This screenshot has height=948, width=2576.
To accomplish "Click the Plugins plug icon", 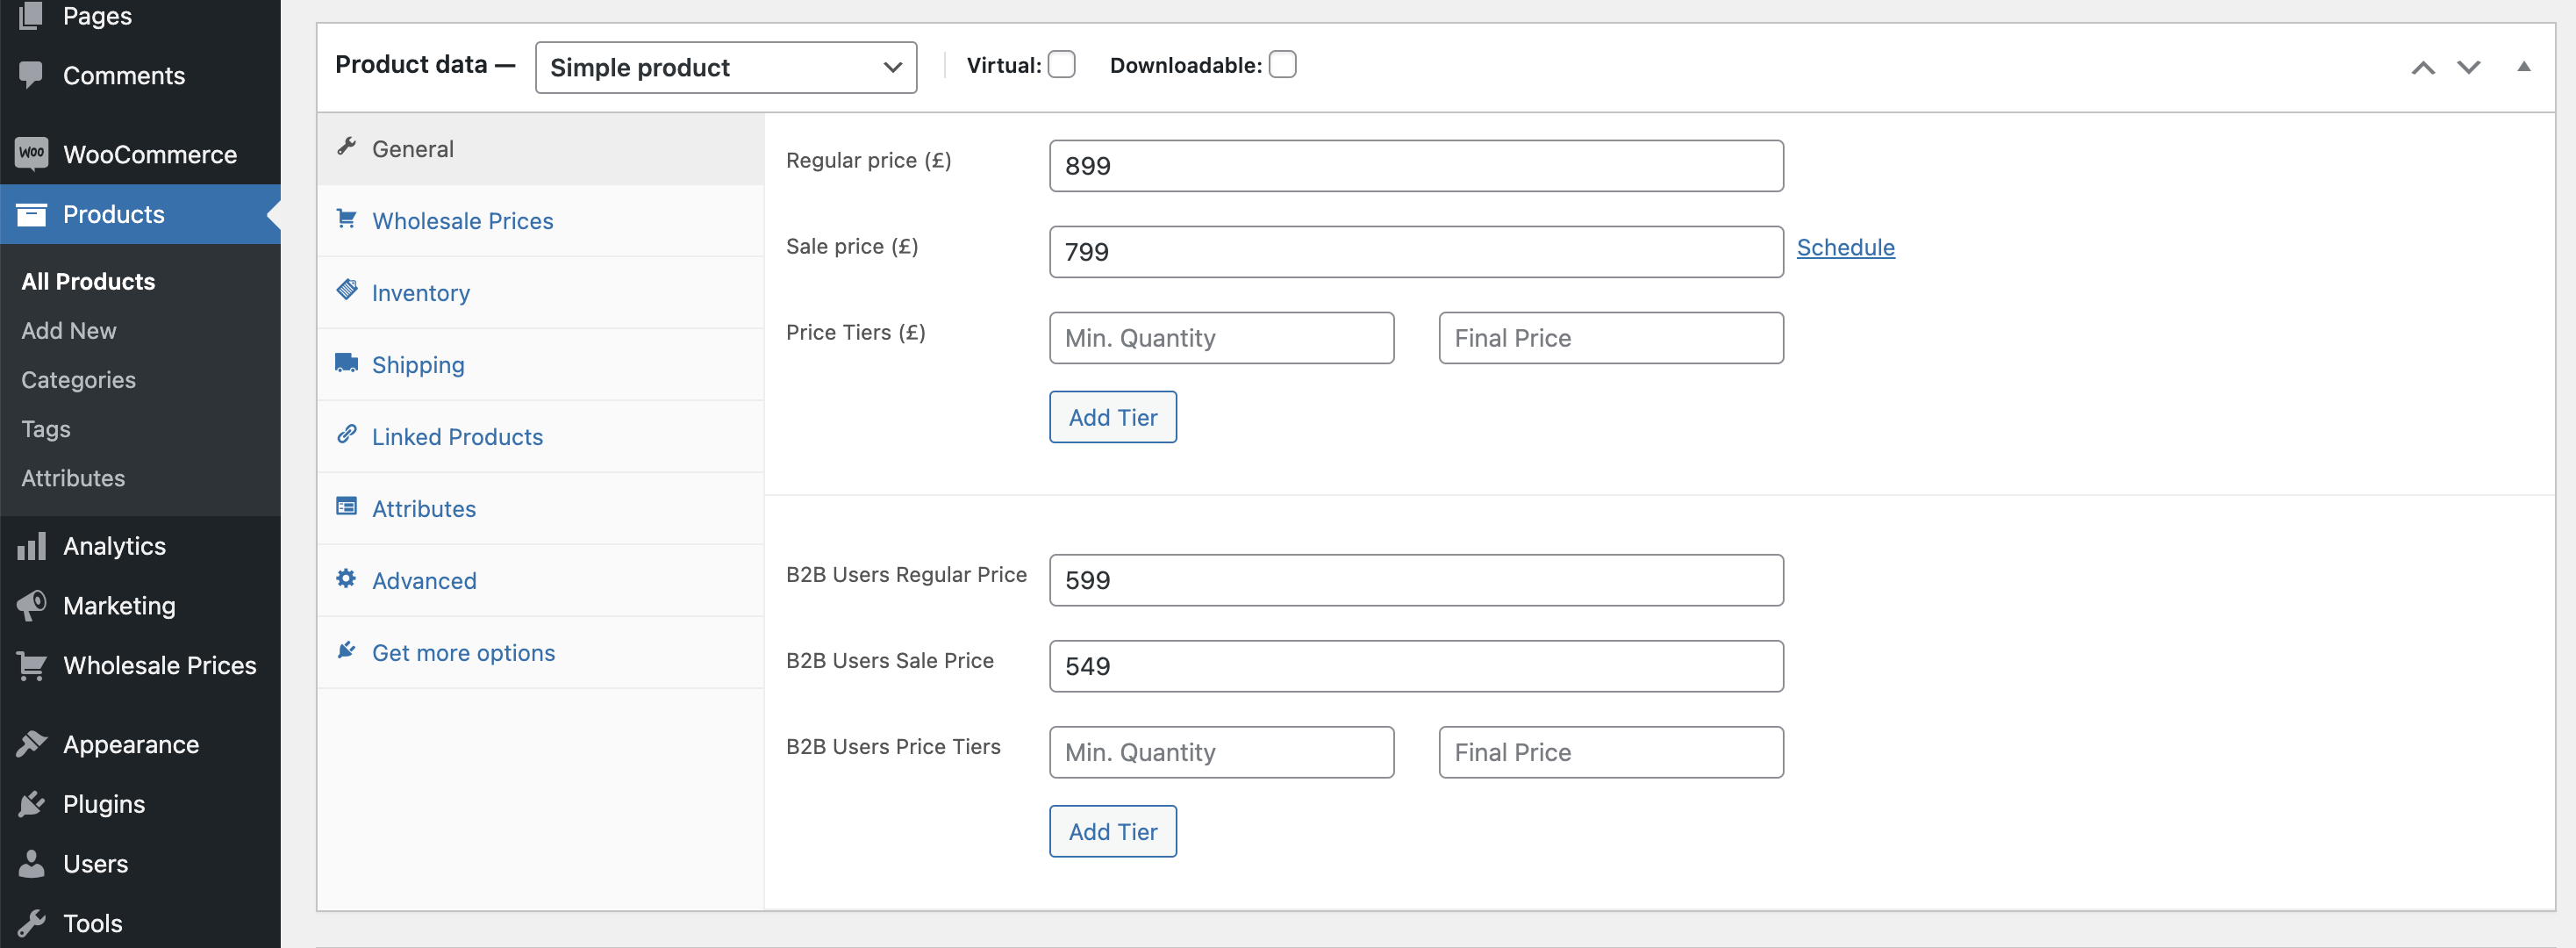I will [x=31, y=804].
